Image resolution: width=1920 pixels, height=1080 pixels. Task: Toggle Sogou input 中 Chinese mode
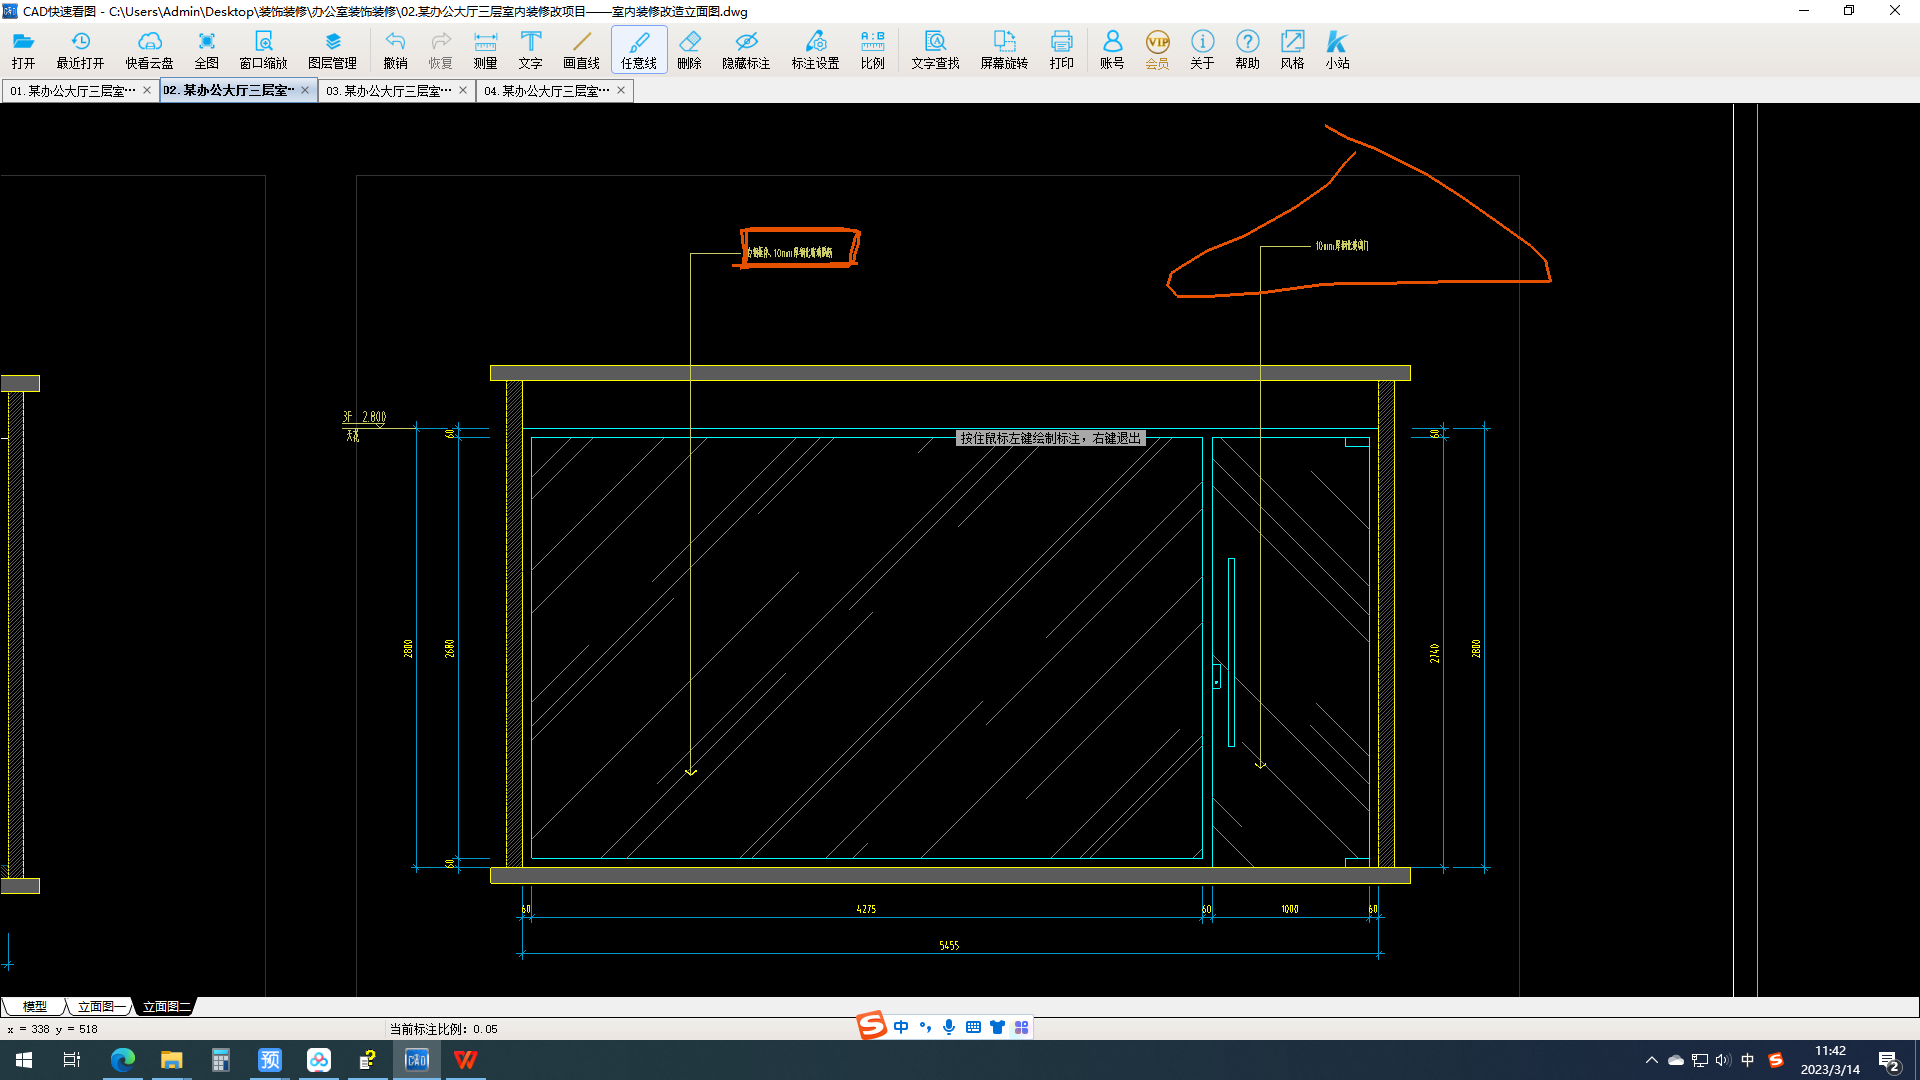coord(901,1027)
